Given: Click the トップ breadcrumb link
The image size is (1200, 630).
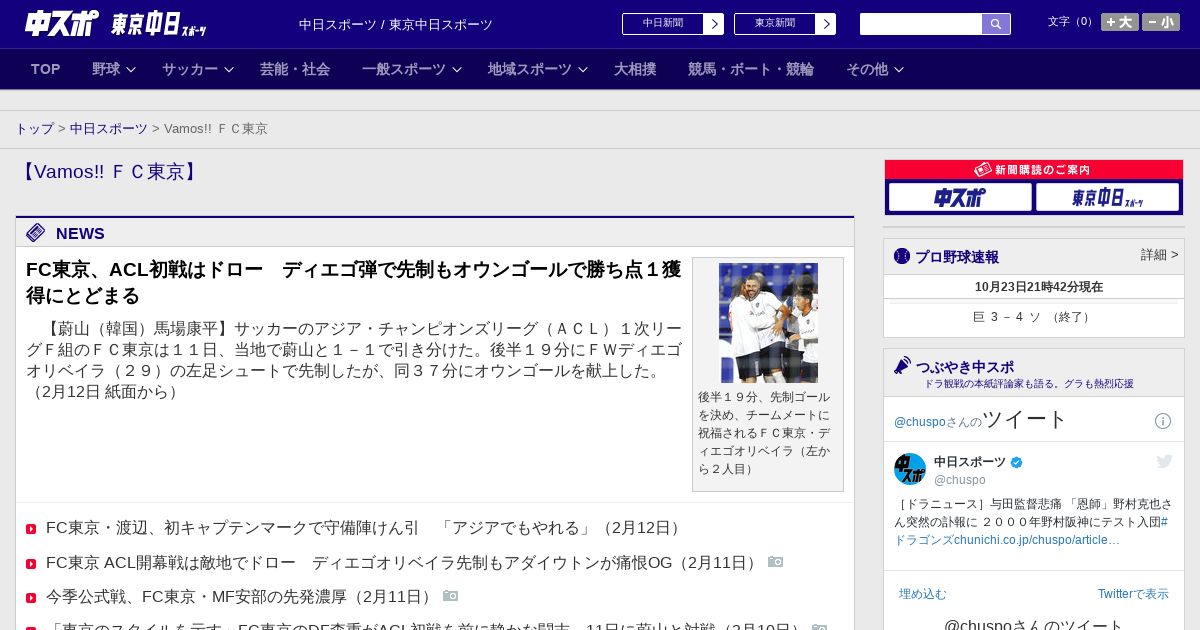Looking at the screenshot, I should click(x=35, y=129).
